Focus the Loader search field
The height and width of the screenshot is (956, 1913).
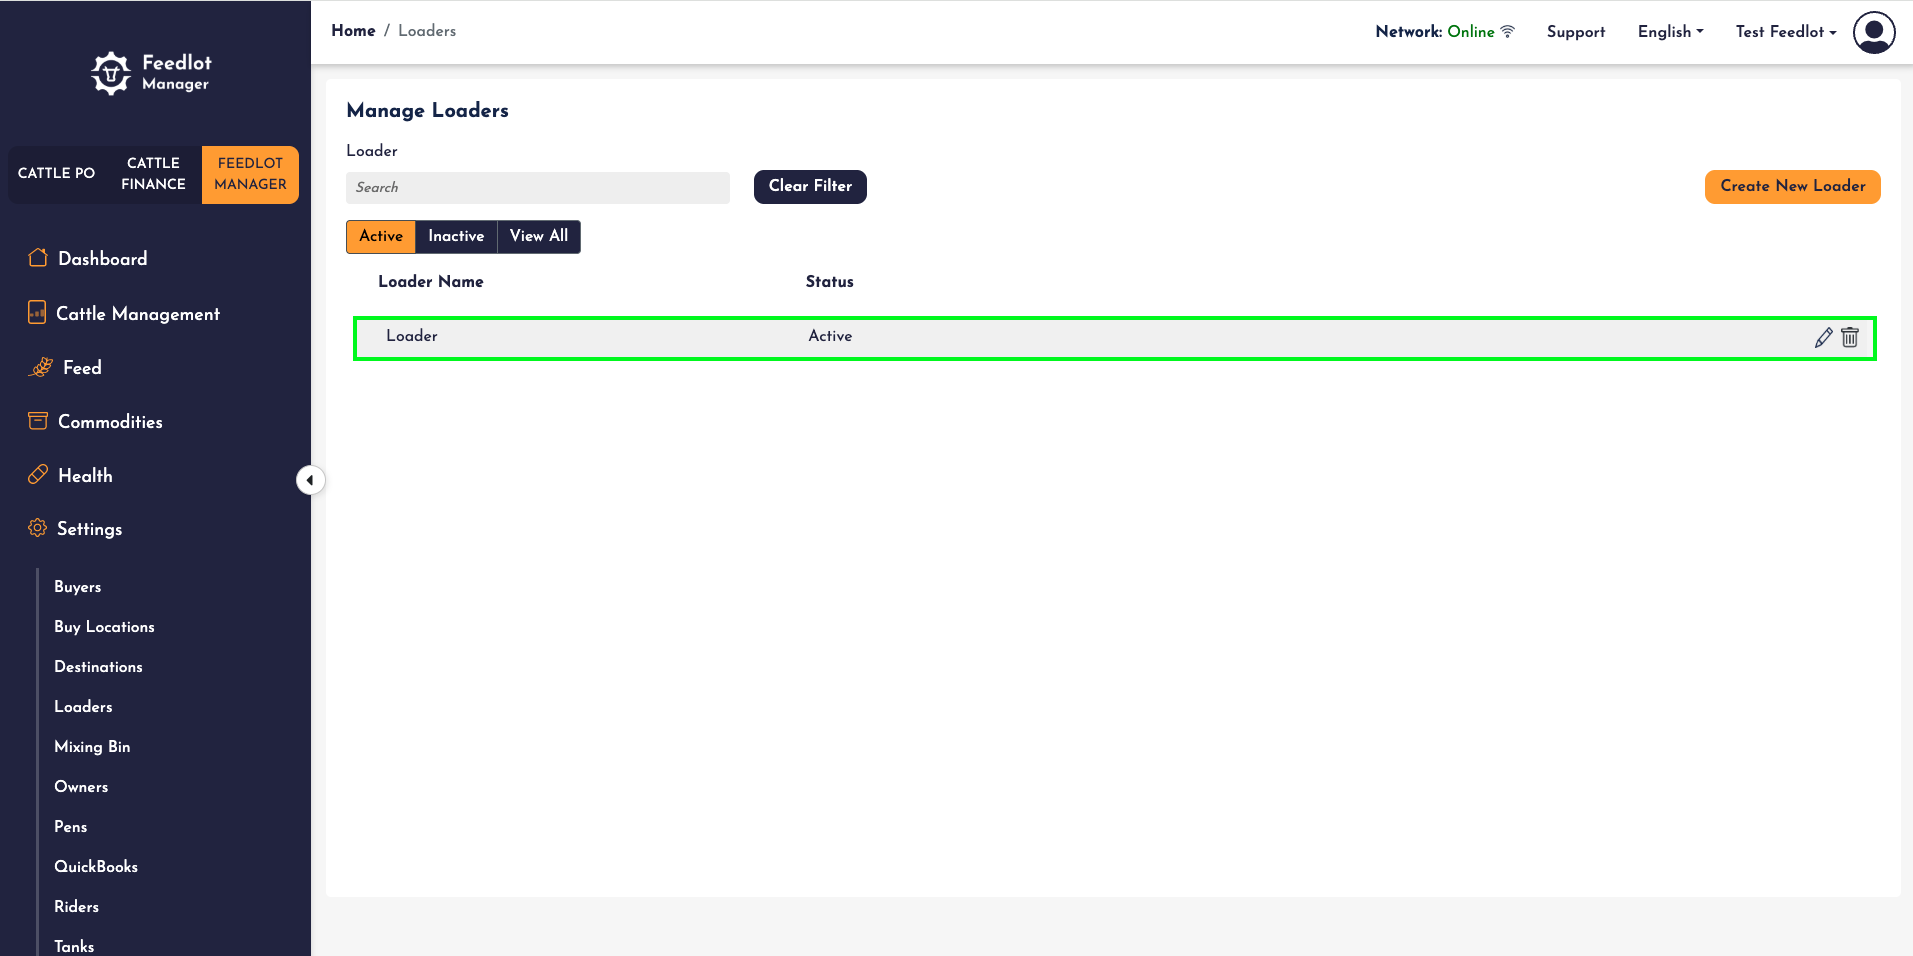[x=538, y=188]
